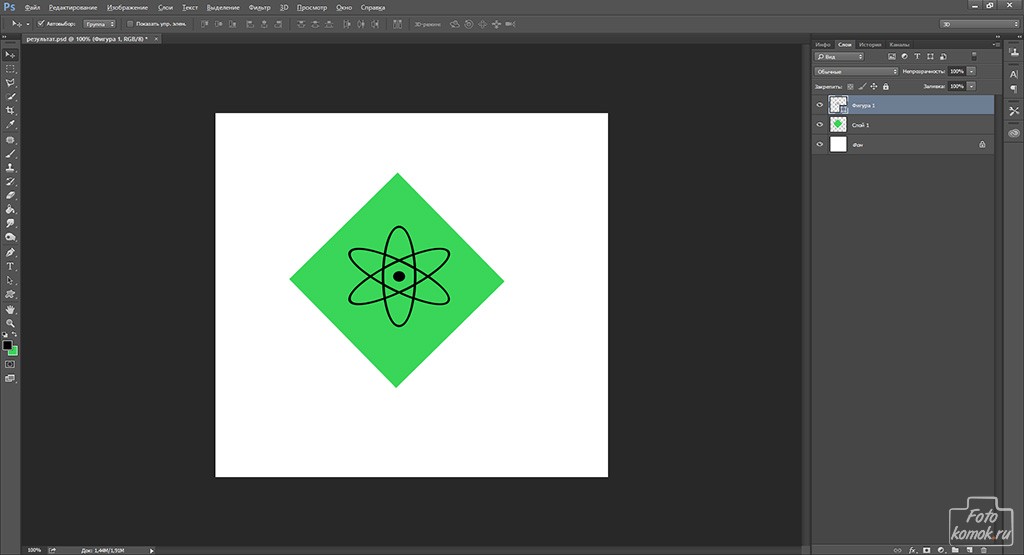Open the Layers panel flyout menu

(996, 44)
